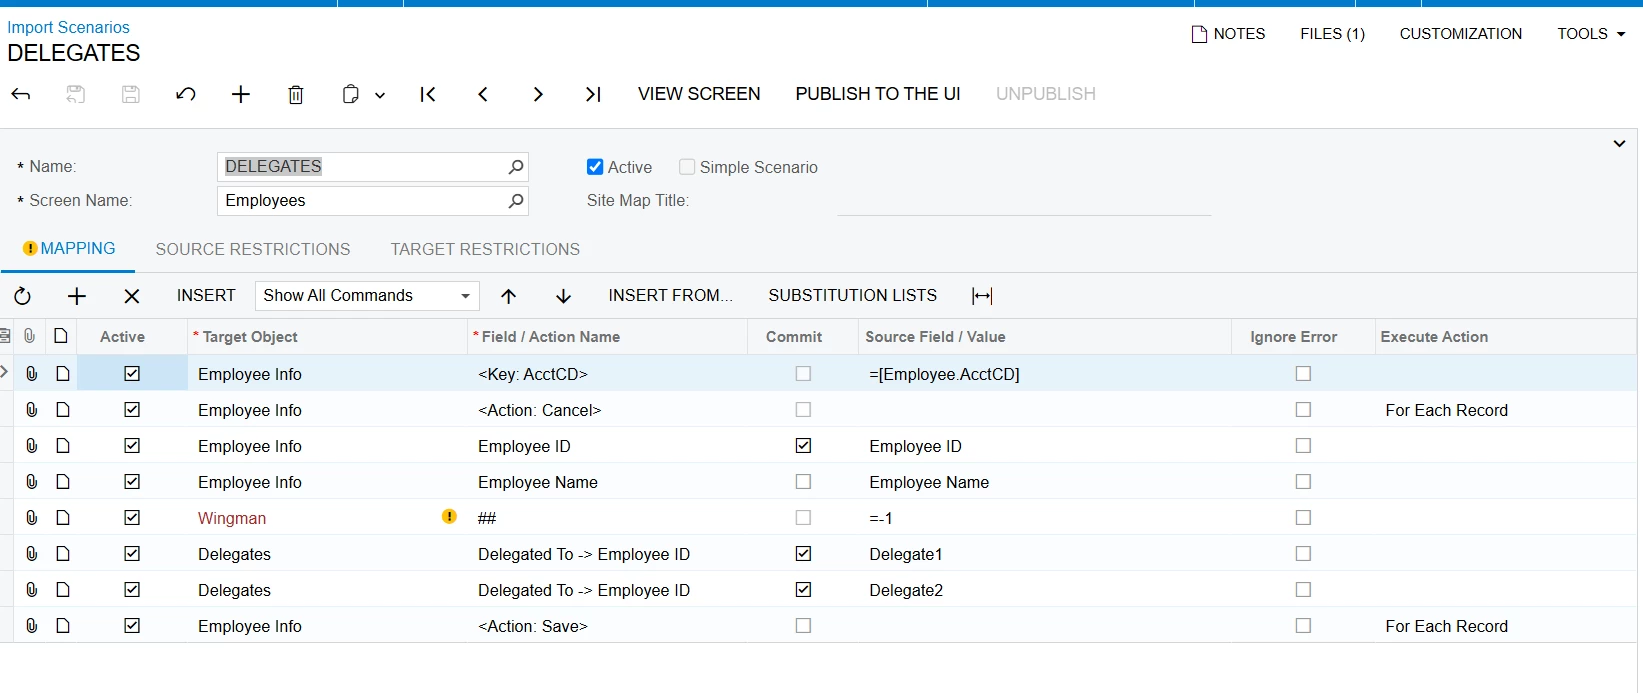Click the UNPUBLISH button
Image resolution: width=1643 pixels, height=693 pixels.
(1046, 94)
